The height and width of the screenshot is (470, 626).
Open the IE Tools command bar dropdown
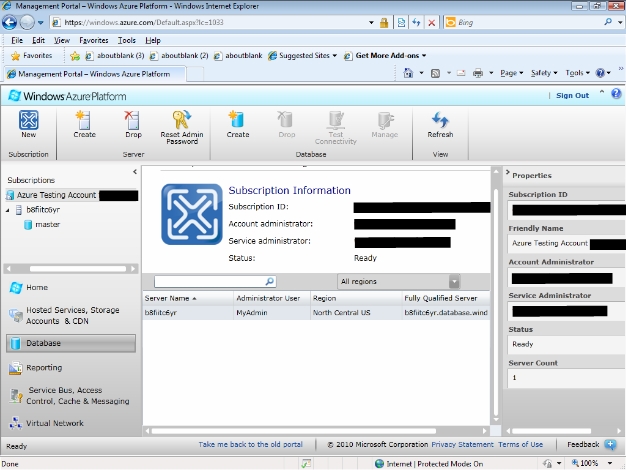pyautogui.click(x=577, y=73)
